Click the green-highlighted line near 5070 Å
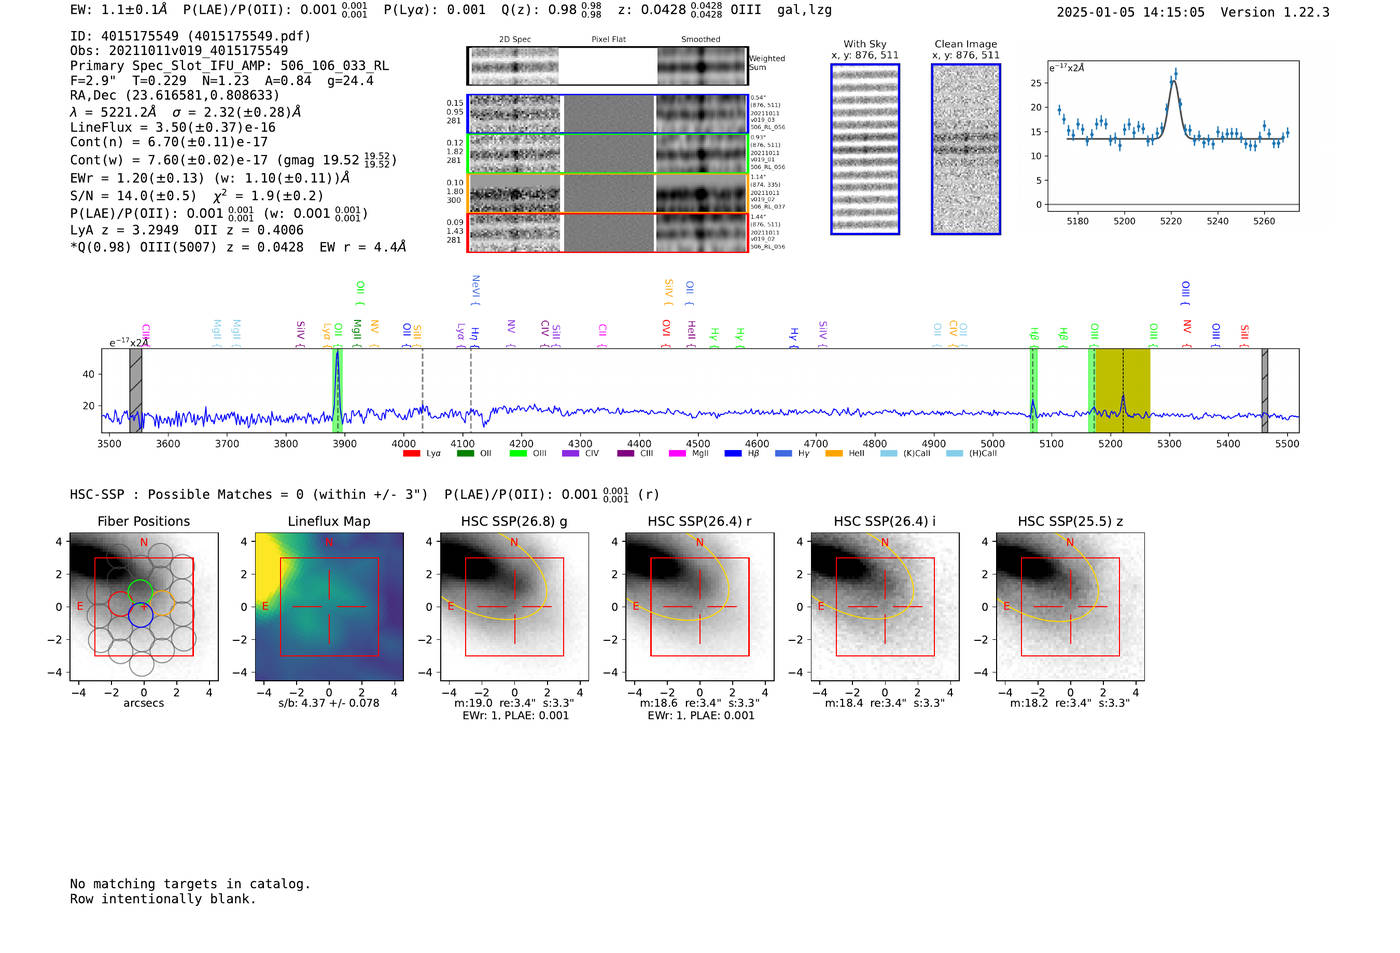 [x=1033, y=390]
